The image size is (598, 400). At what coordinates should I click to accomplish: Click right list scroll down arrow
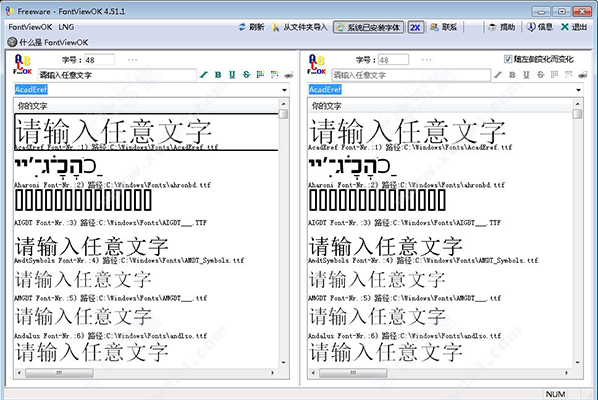(577, 363)
